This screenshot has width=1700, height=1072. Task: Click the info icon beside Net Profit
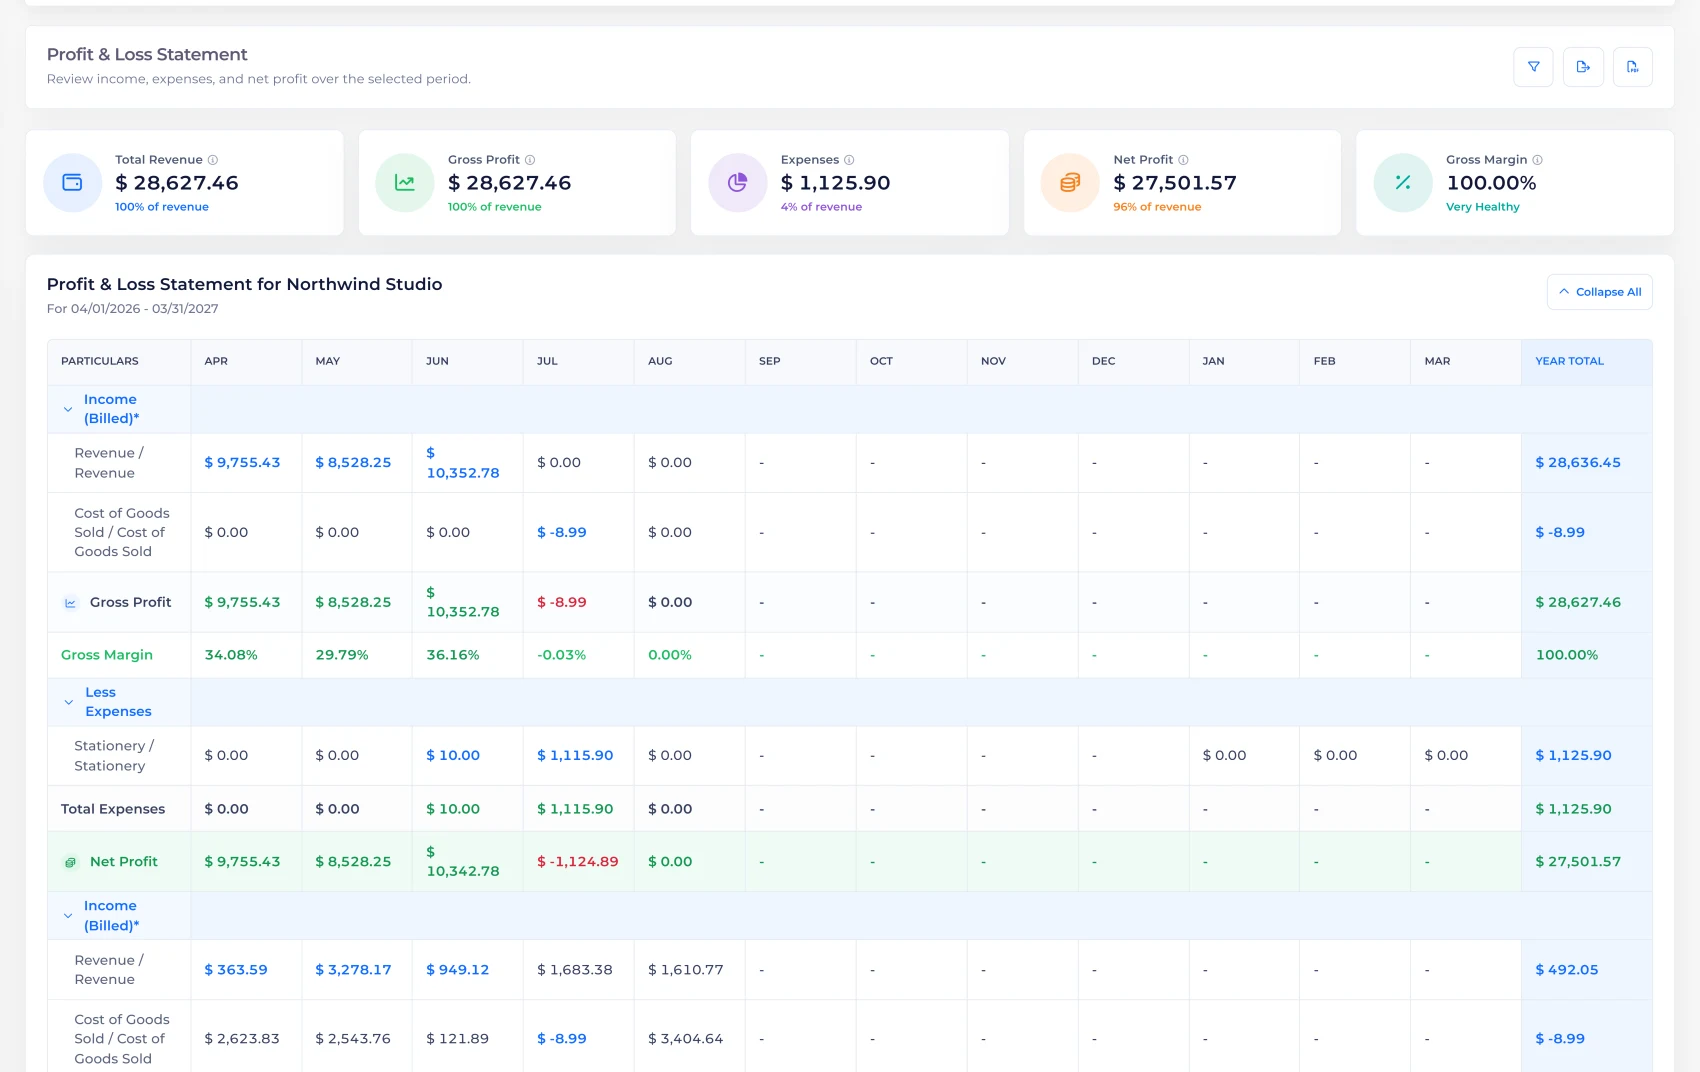click(1183, 160)
